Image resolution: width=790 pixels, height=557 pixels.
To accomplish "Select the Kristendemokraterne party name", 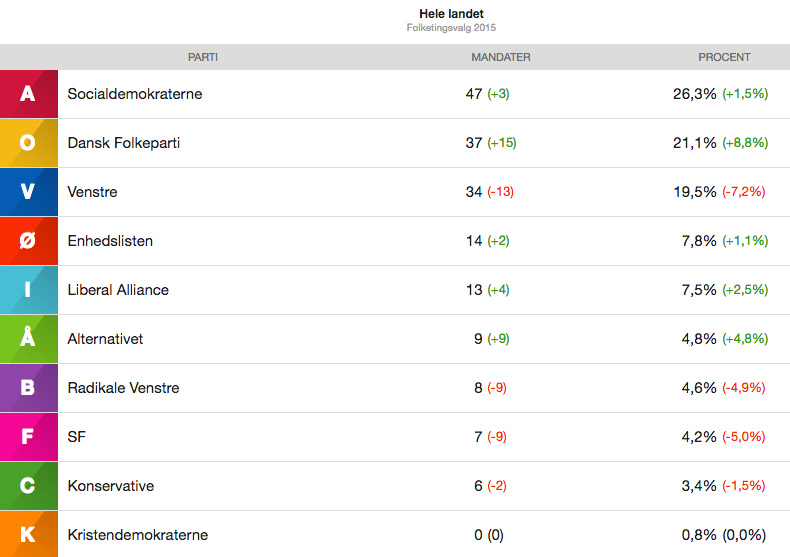I will (x=138, y=535).
